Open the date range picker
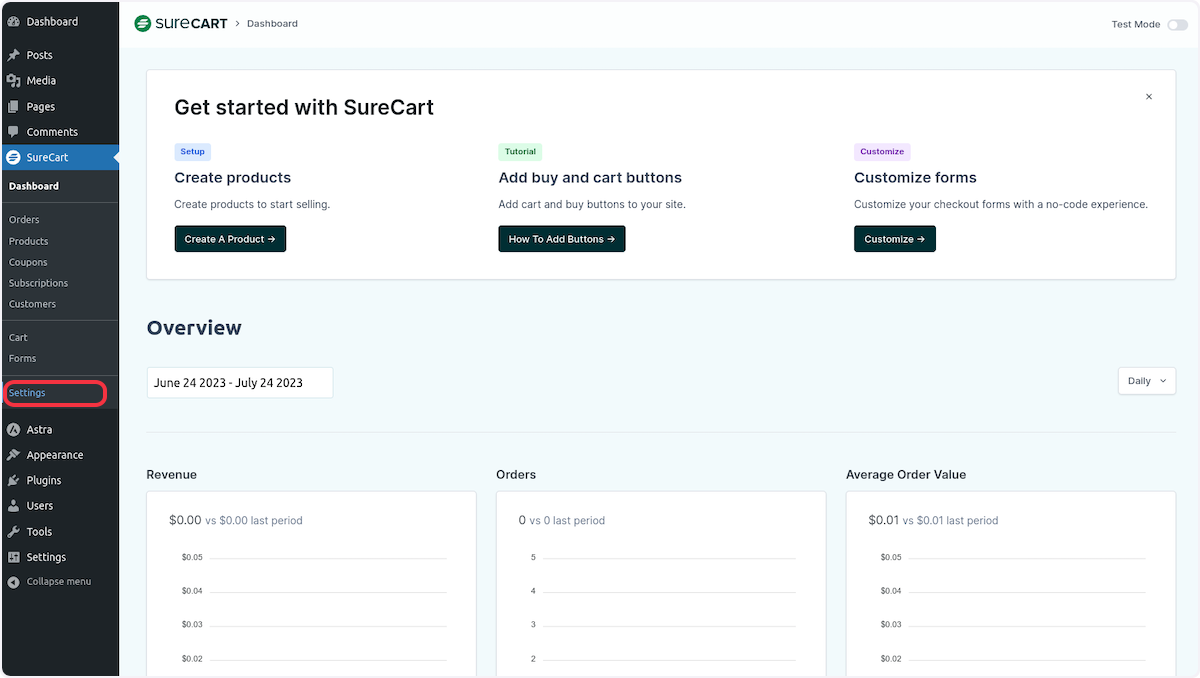This screenshot has width=1200, height=678. 240,382
